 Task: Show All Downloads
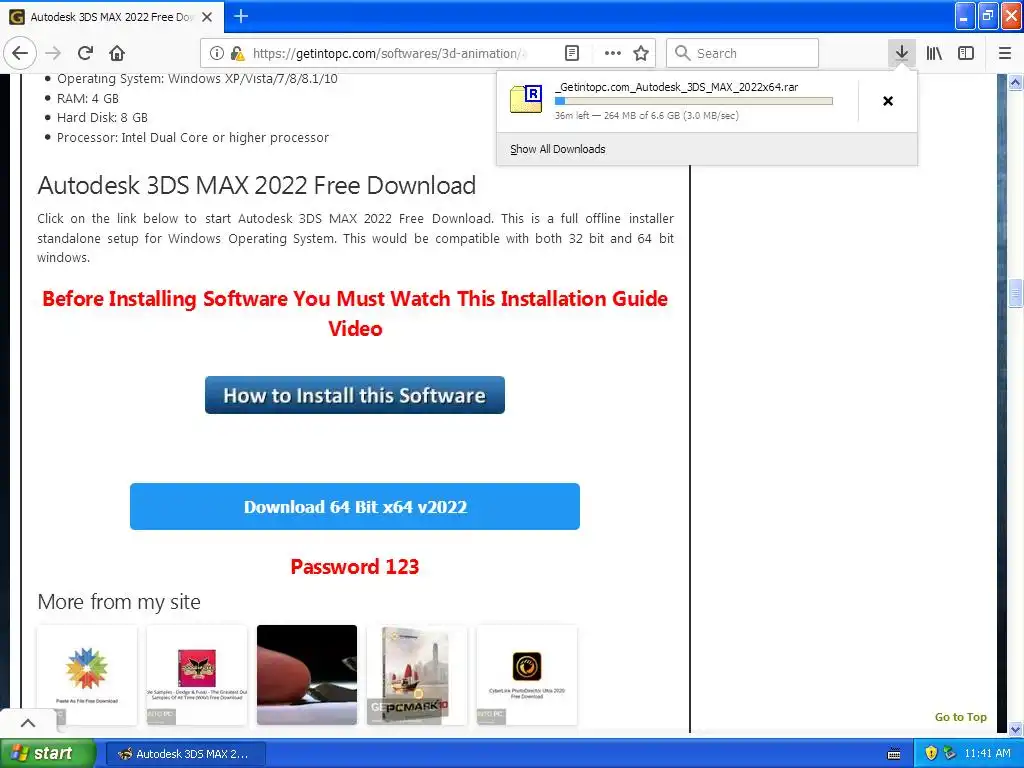click(x=558, y=149)
